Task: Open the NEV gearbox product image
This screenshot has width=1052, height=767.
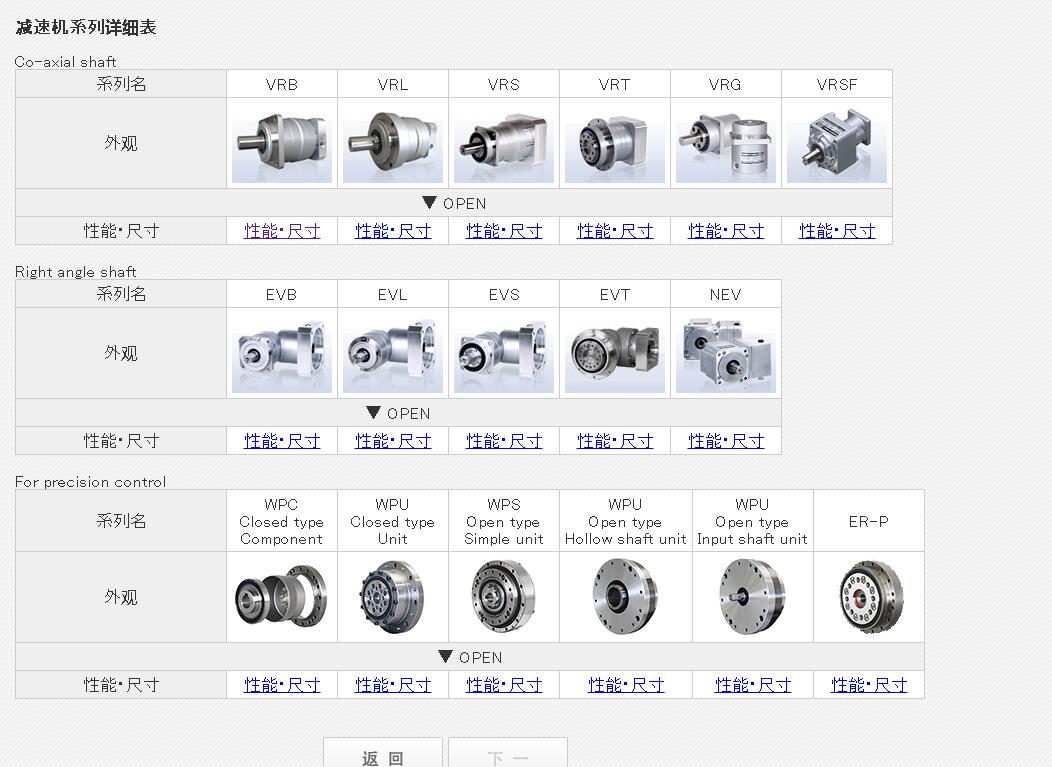Action: [x=725, y=354]
